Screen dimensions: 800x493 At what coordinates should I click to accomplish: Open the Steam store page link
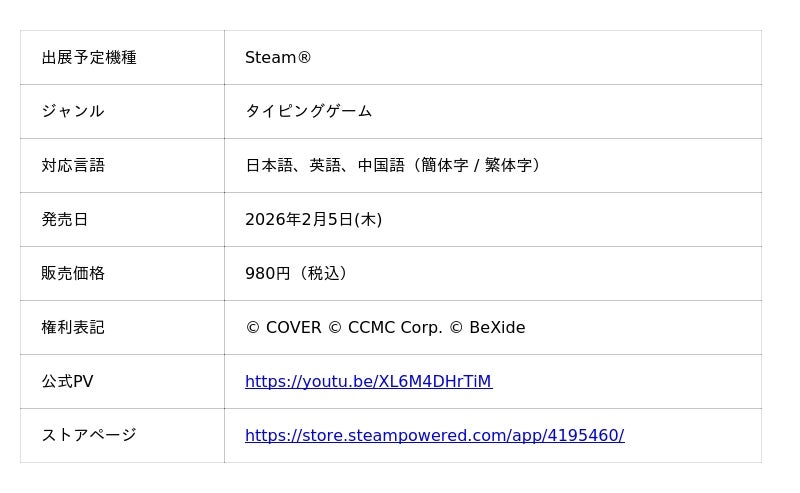tap(434, 435)
